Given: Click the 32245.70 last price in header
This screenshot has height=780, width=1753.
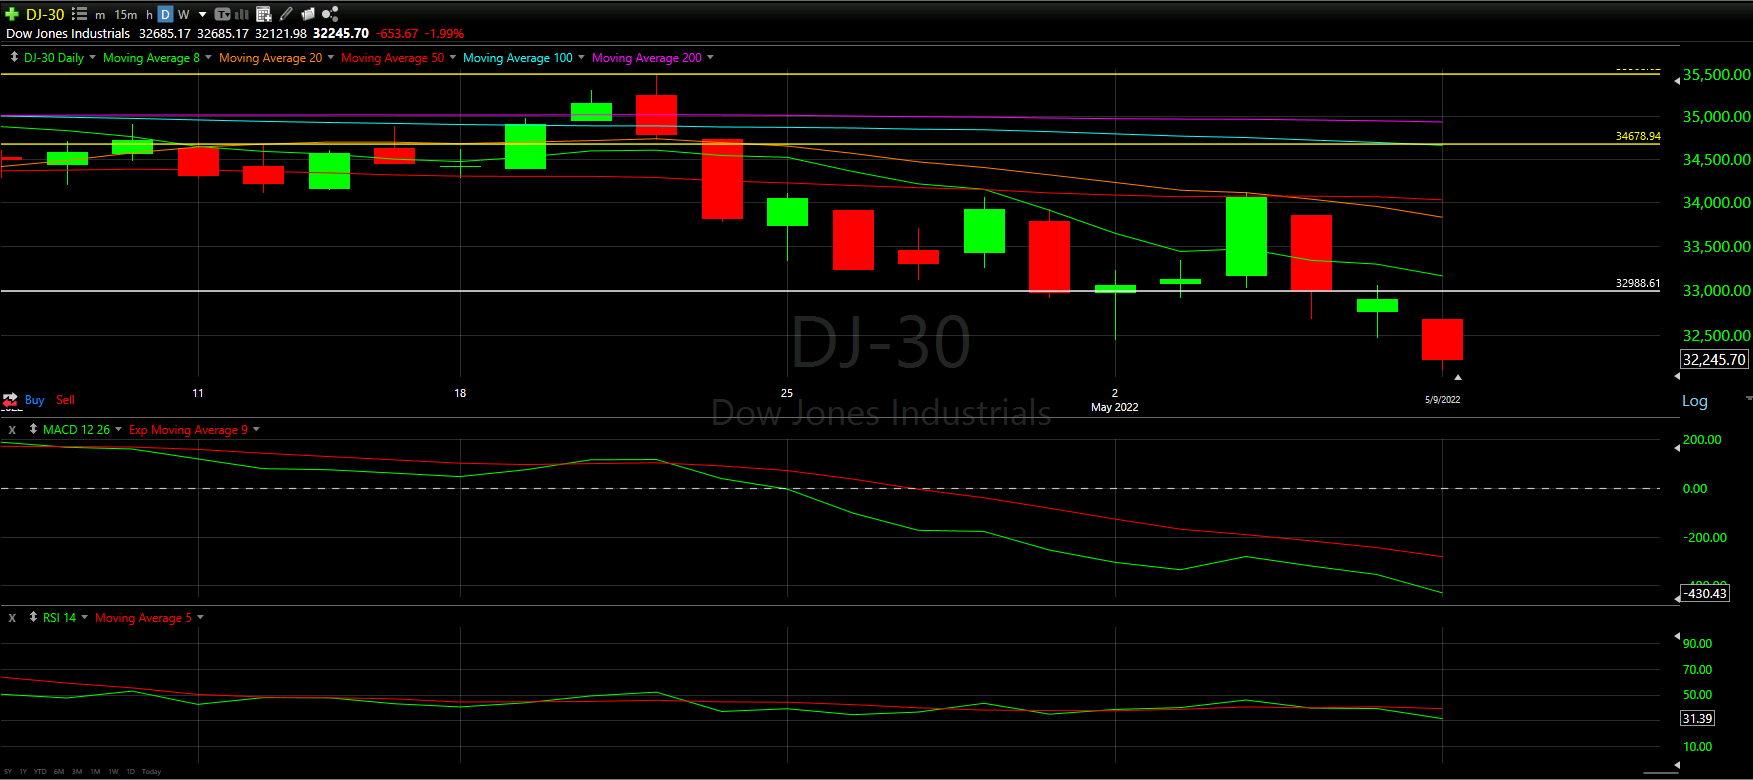Looking at the screenshot, I should (341, 33).
